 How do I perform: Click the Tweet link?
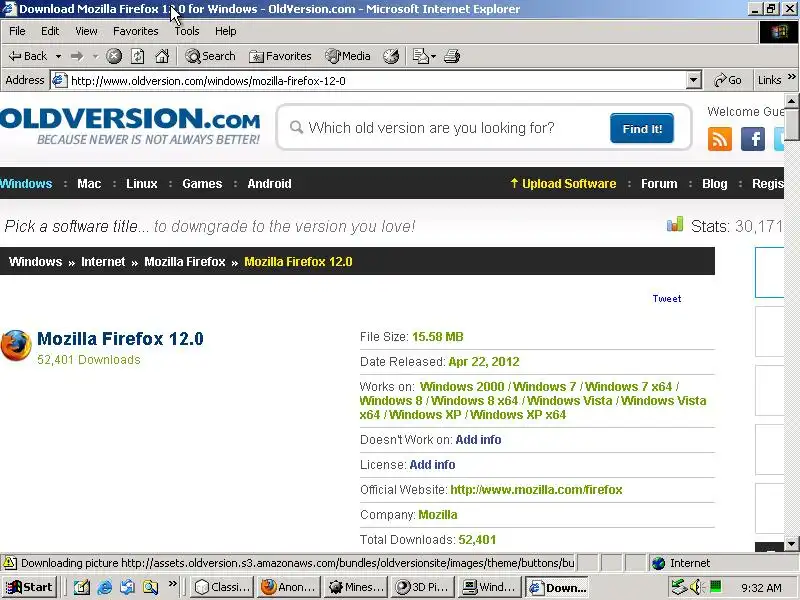(667, 298)
